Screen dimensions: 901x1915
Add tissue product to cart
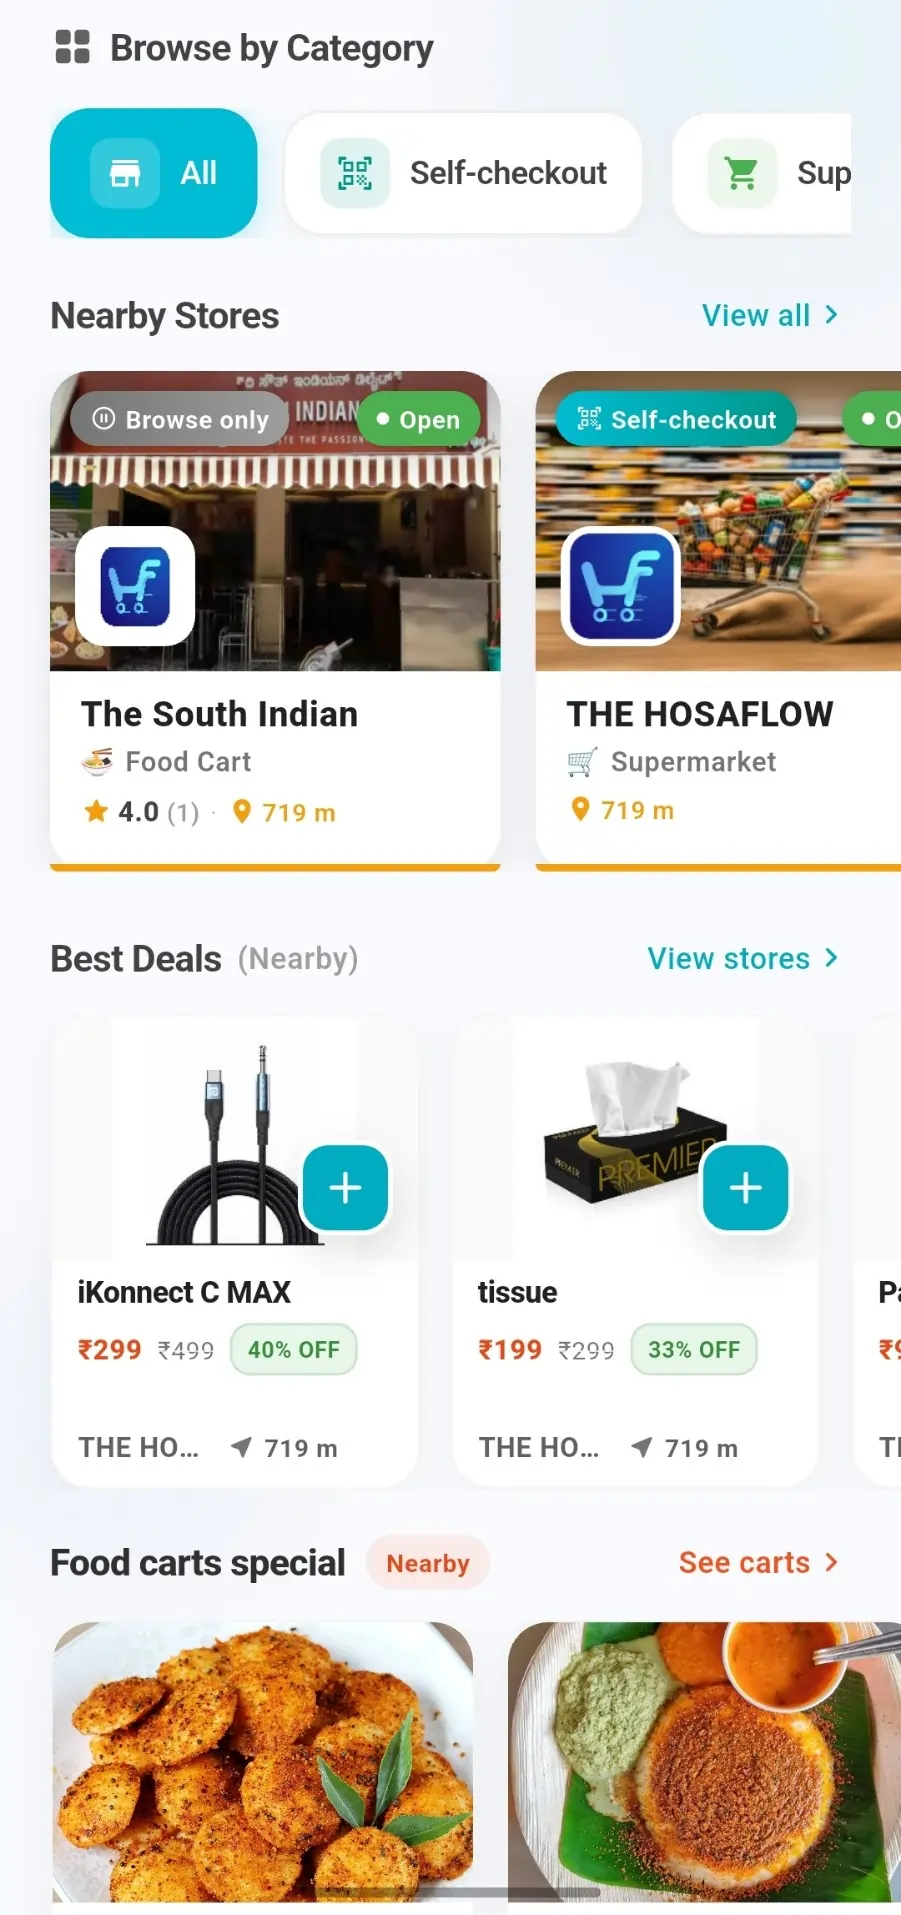coord(745,1188)
